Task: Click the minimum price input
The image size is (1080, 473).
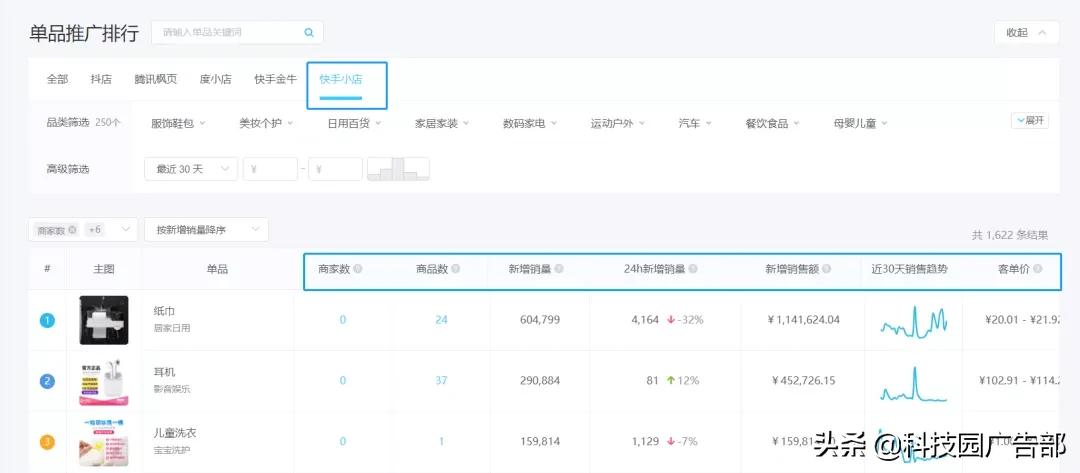Action: [x=270, y=169]
